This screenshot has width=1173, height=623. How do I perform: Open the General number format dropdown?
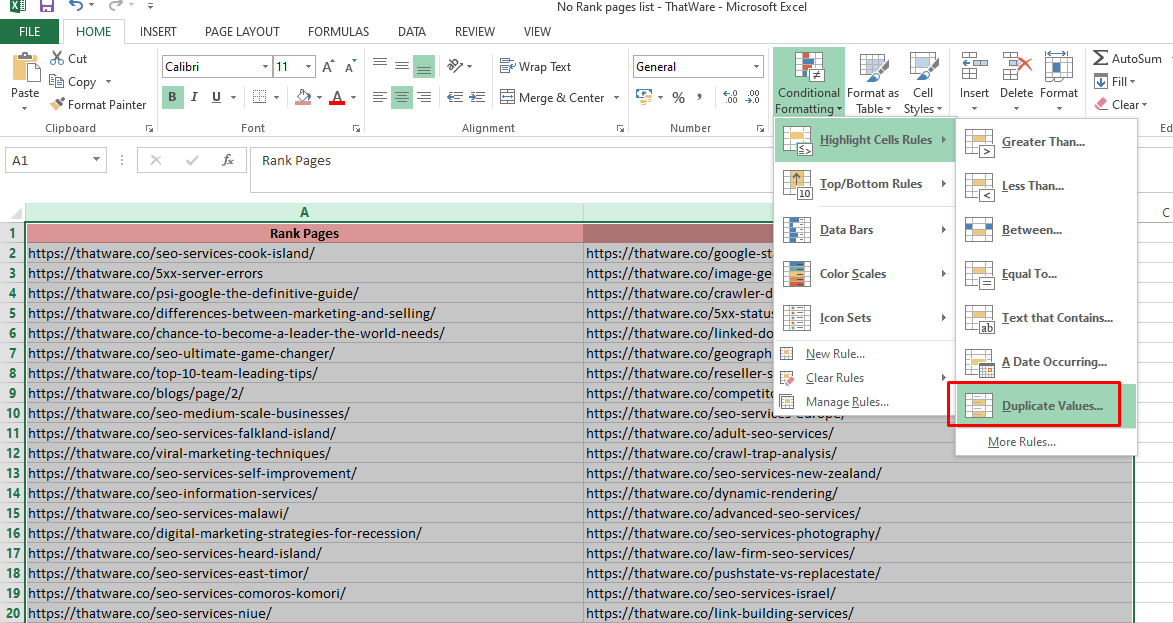pyautogui.click(x=756, y=67)
